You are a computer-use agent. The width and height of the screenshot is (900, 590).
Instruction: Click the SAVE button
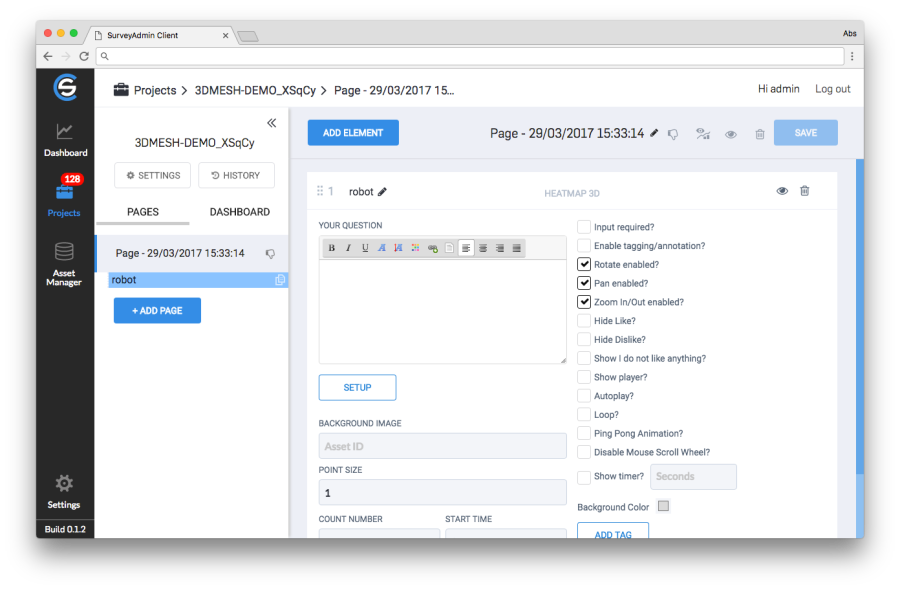point(805,133)
